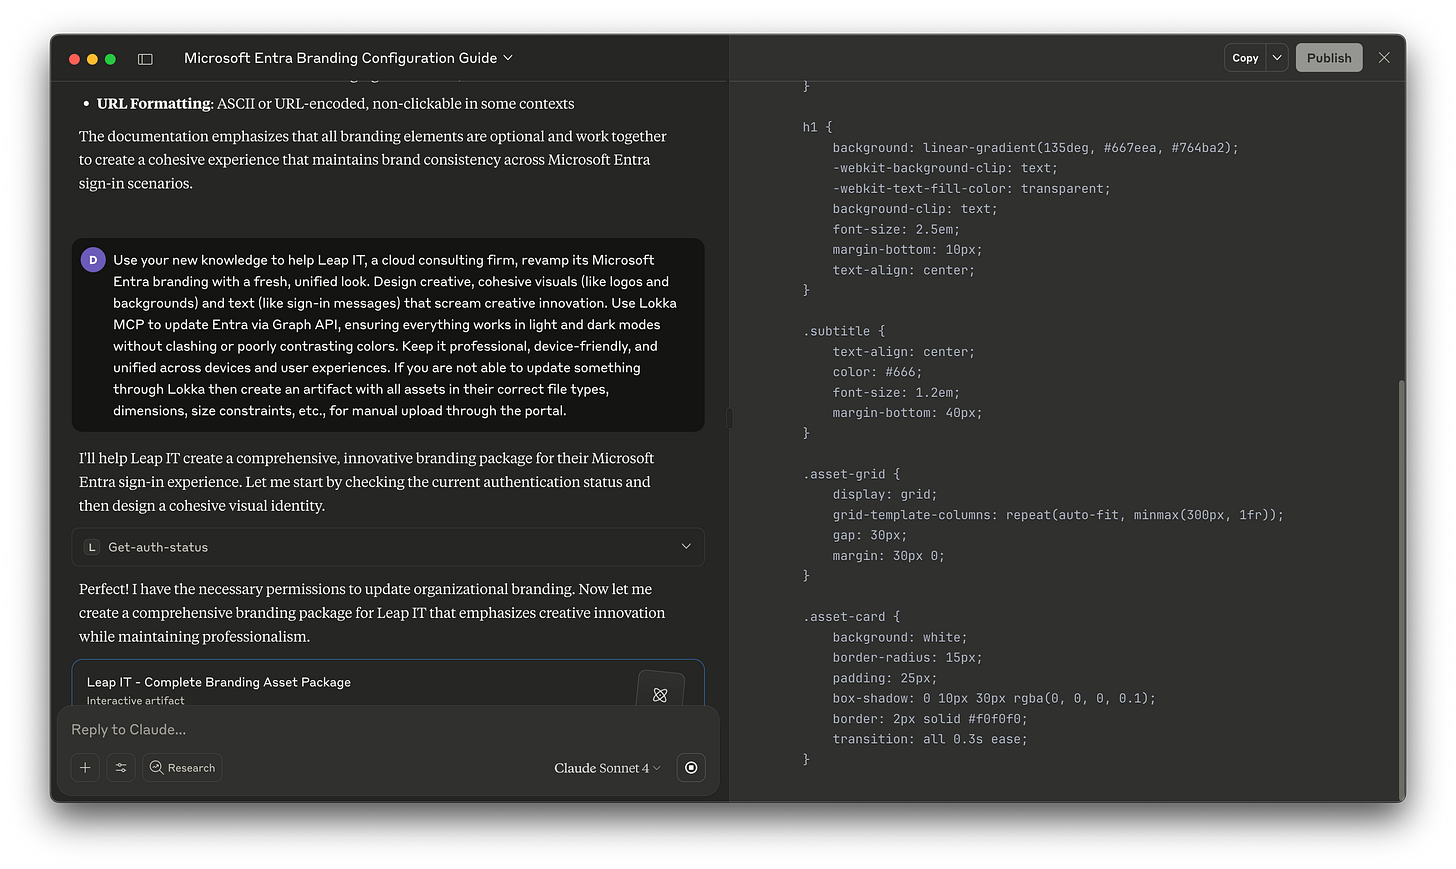Open the Claude Sonnet 4 model selector
Screen dimensions: 1456x869
(607, 768)
